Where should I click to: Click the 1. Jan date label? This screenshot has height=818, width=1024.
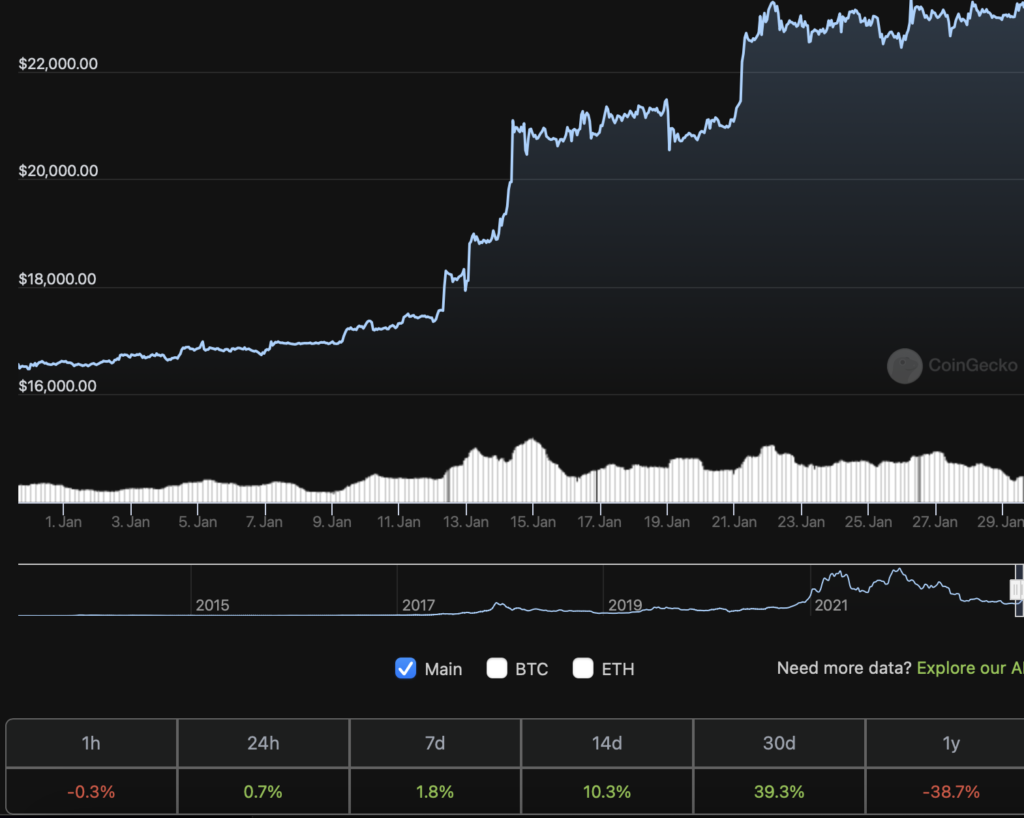[x=63, y=522]
